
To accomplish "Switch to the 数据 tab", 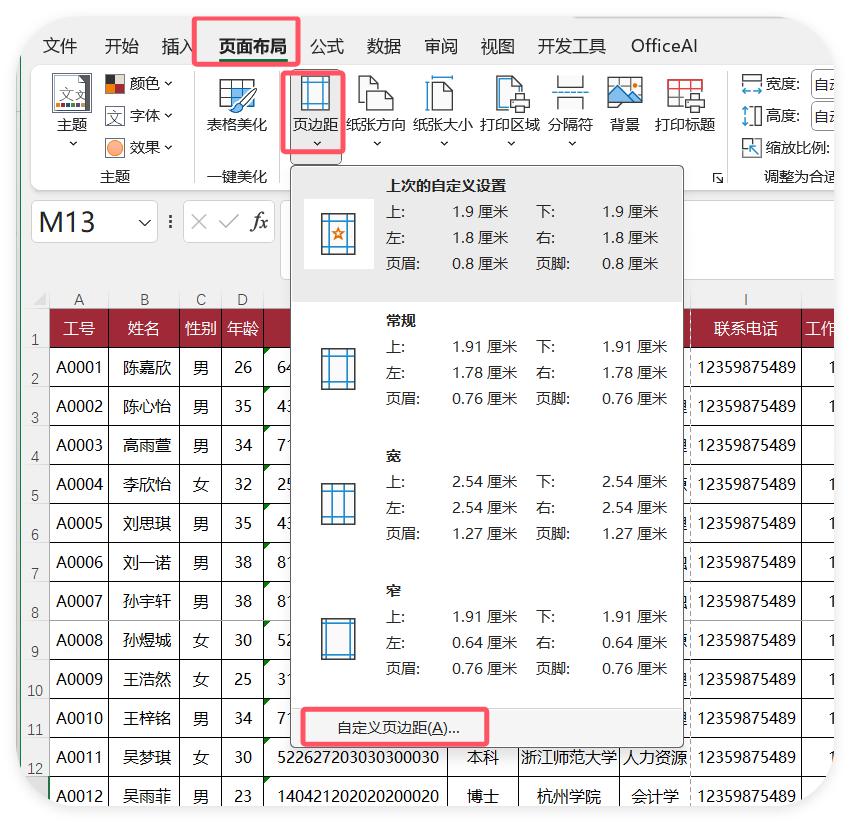I will (x=384, y=46).
